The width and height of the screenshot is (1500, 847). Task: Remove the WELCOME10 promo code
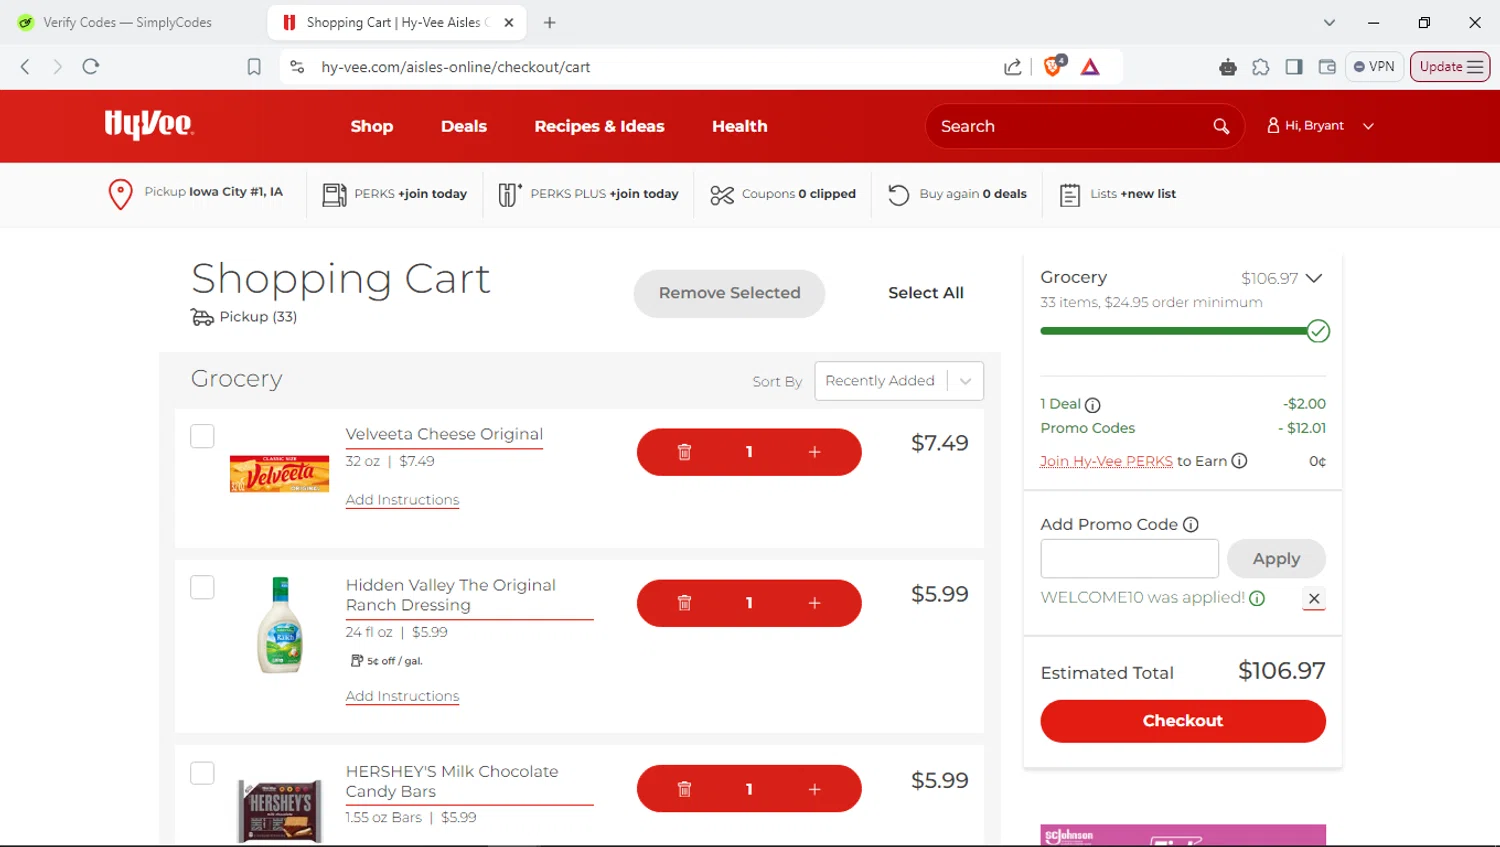tap(1314, 598)
